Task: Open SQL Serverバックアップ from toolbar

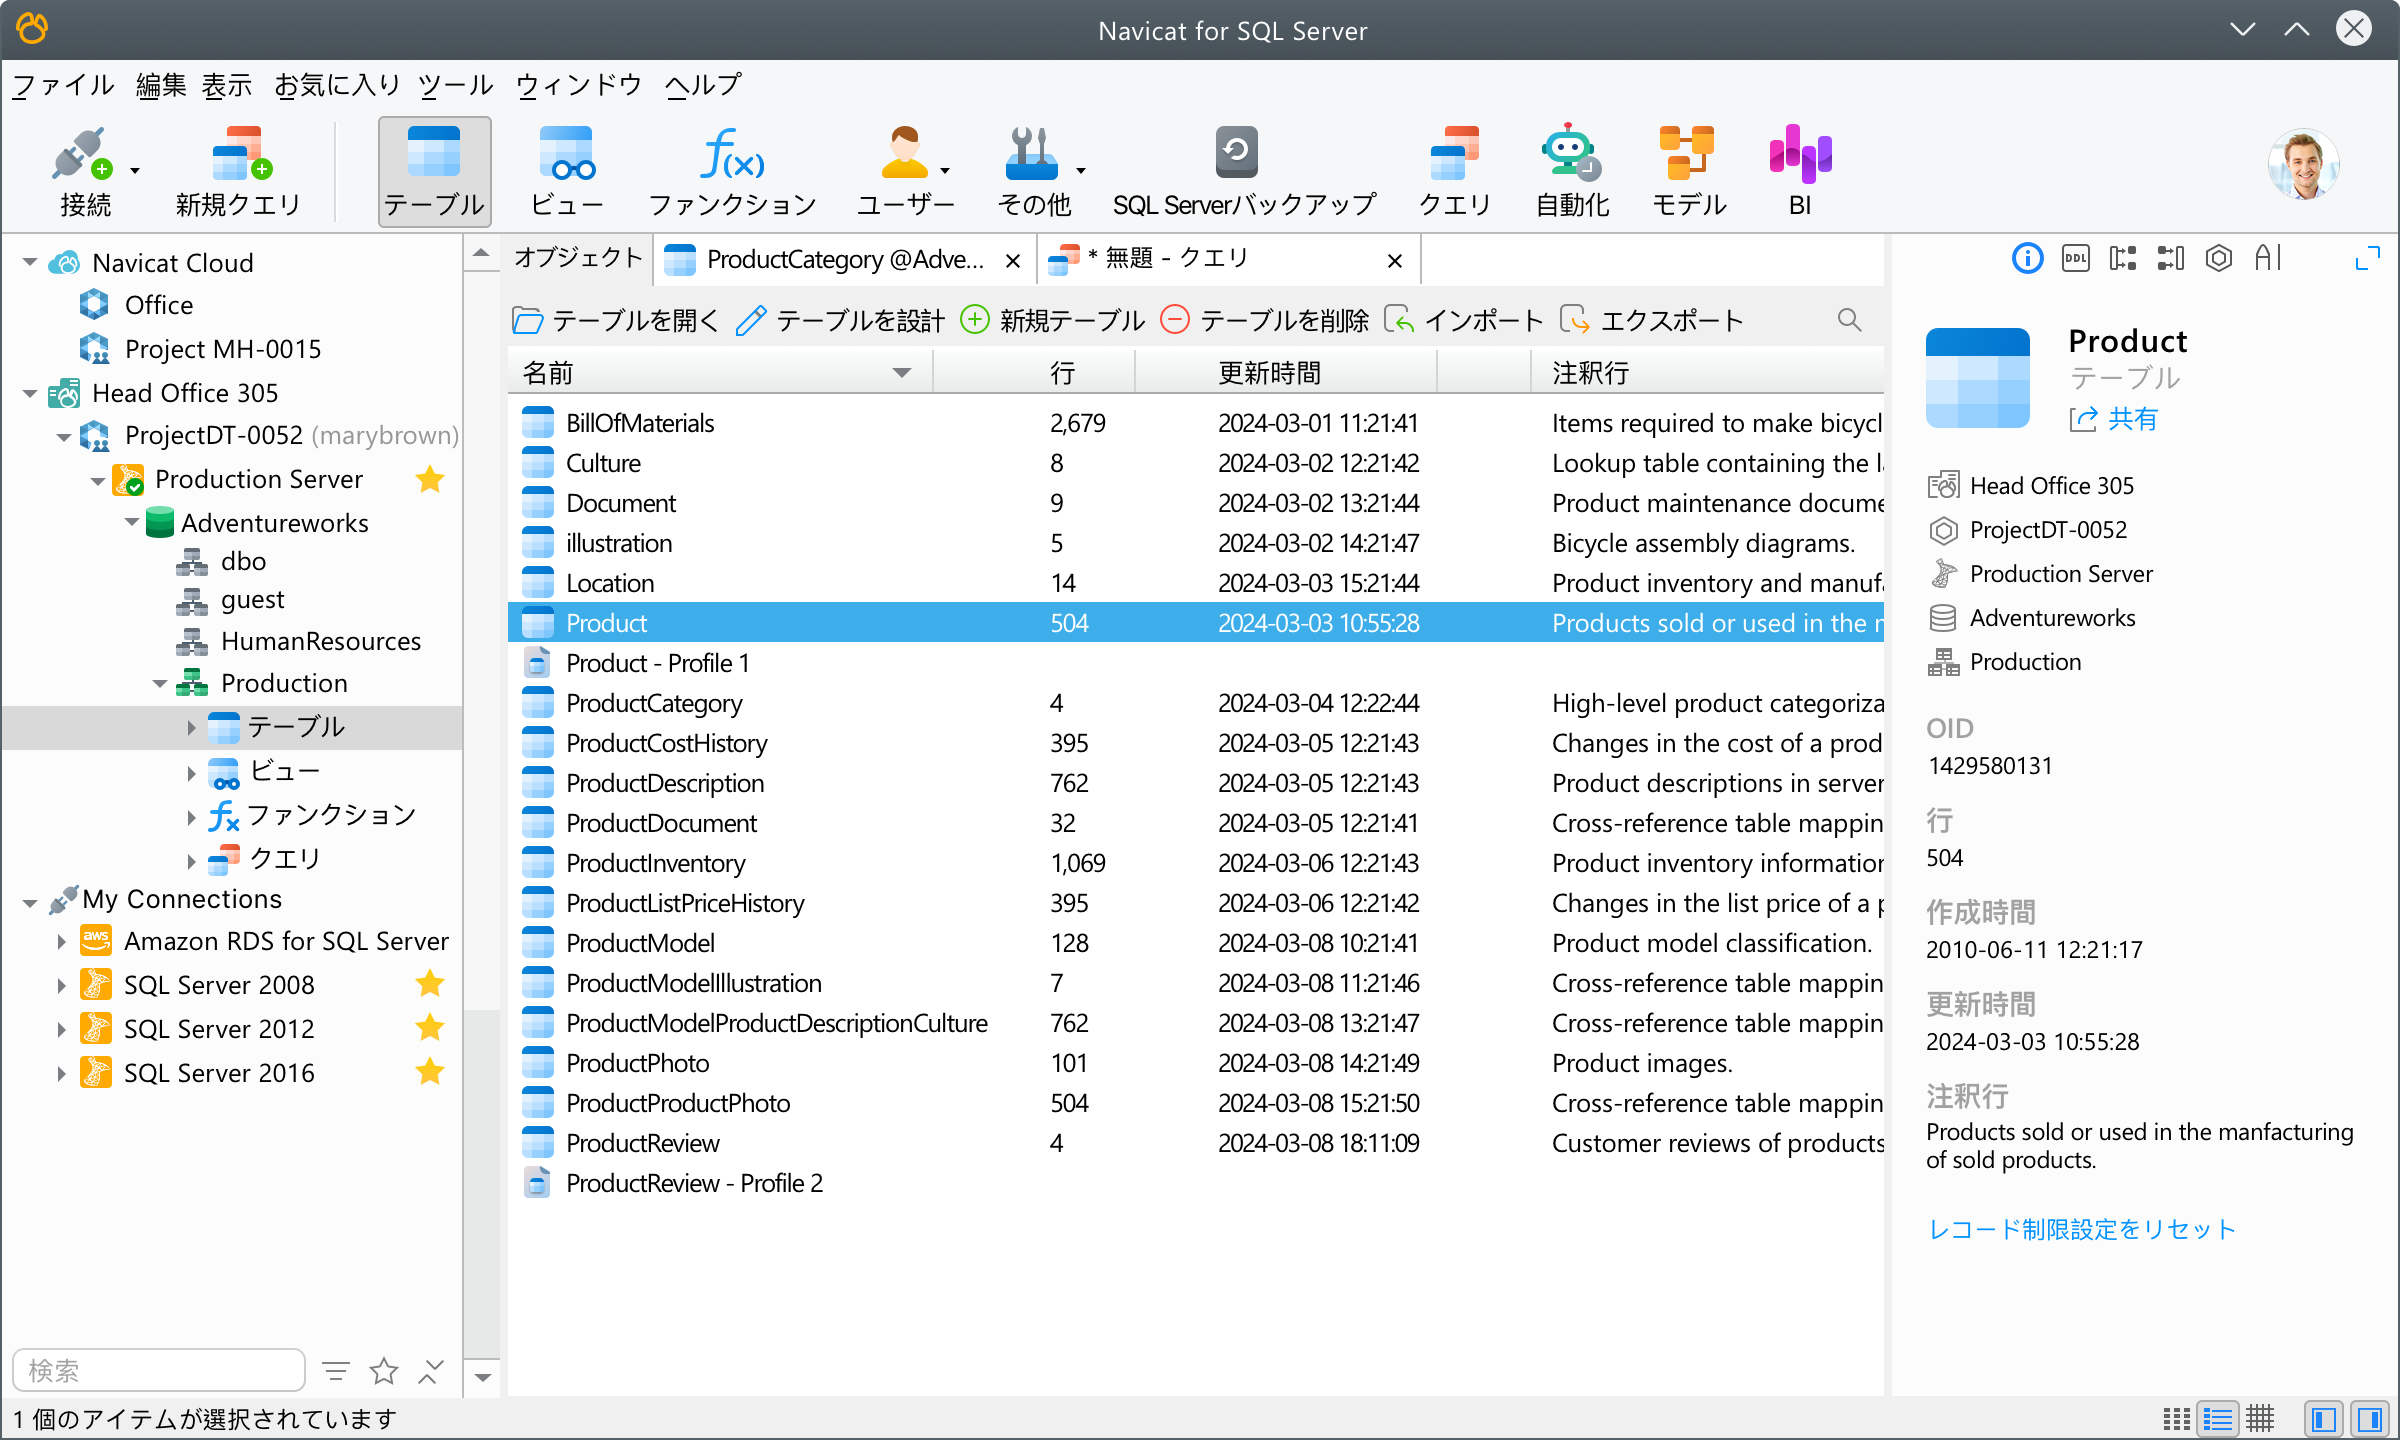Action: pos(1244,172)
